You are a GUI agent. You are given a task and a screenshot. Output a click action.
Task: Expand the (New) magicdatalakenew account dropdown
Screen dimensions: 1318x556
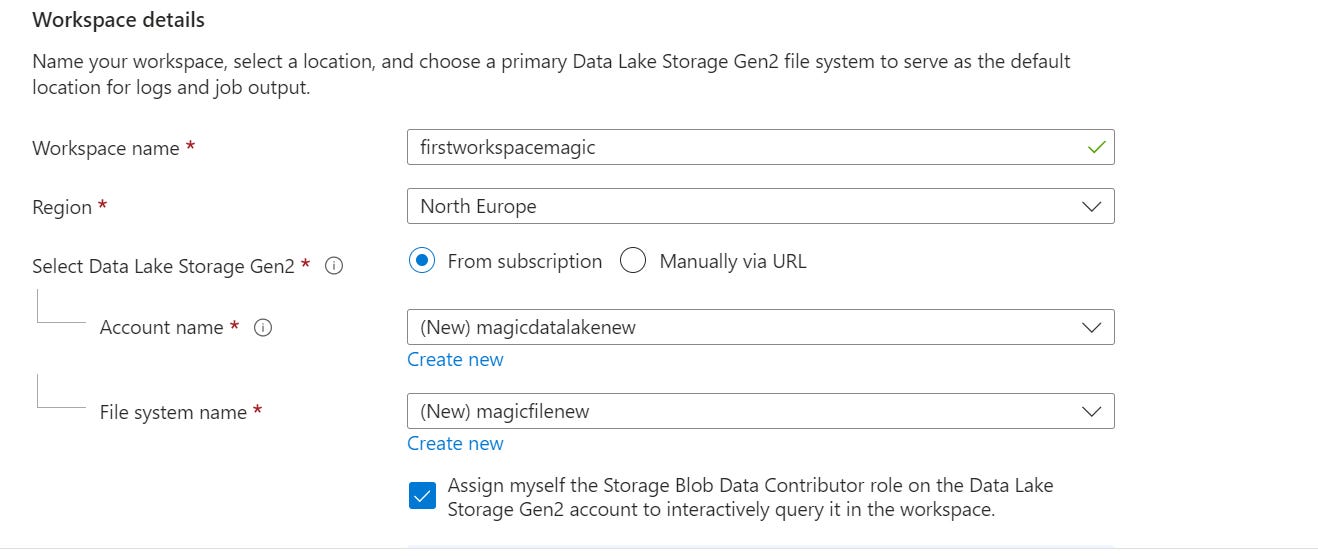tap(760, 327)
